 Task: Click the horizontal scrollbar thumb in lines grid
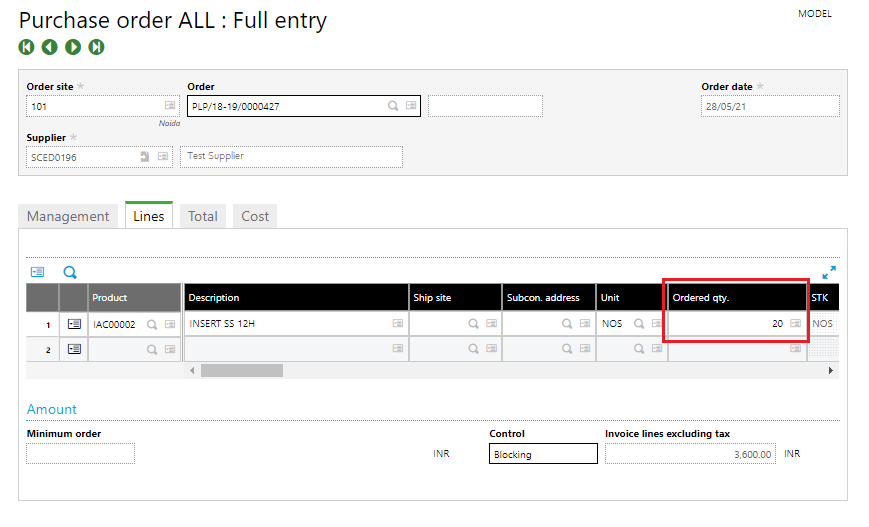click(242, 370)
